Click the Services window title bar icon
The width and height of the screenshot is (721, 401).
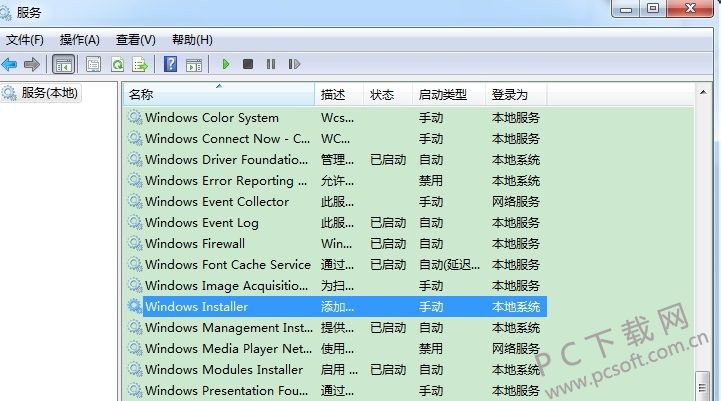pyautogui.click(x=6, y=12)
